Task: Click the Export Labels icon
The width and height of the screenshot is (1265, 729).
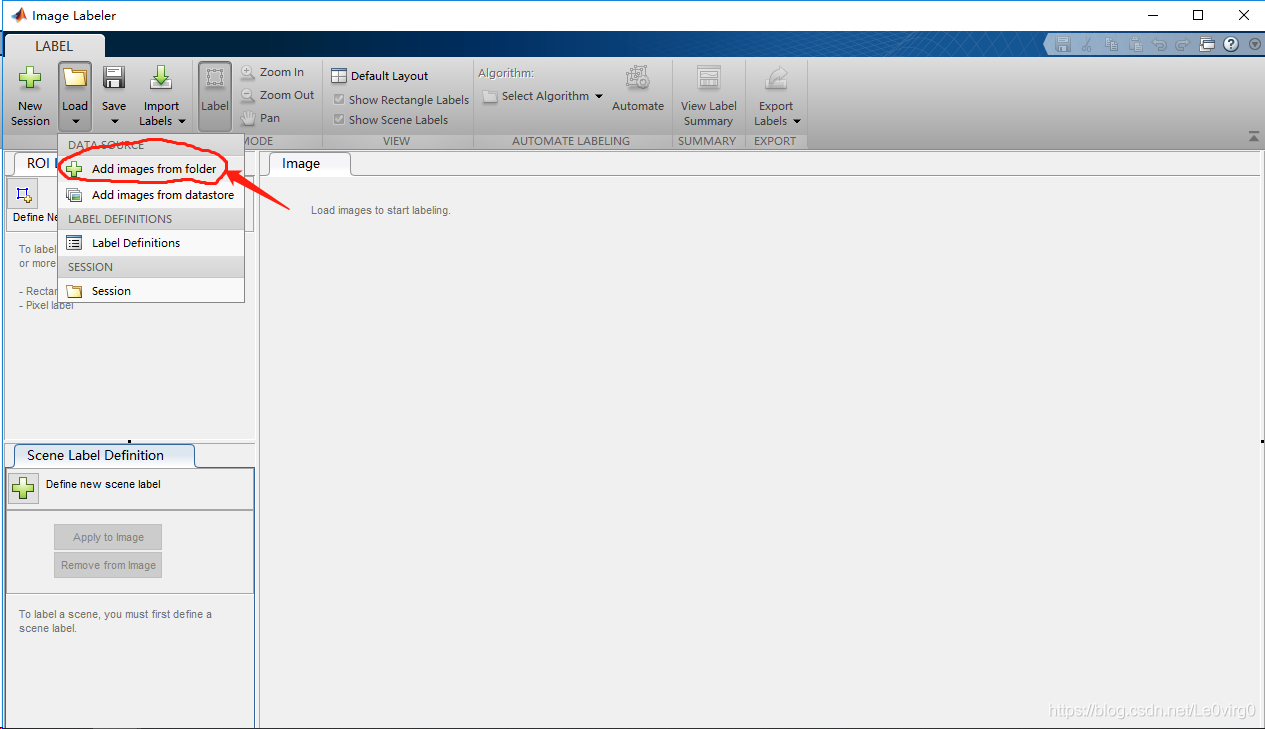Action: (x=776, y=80)
